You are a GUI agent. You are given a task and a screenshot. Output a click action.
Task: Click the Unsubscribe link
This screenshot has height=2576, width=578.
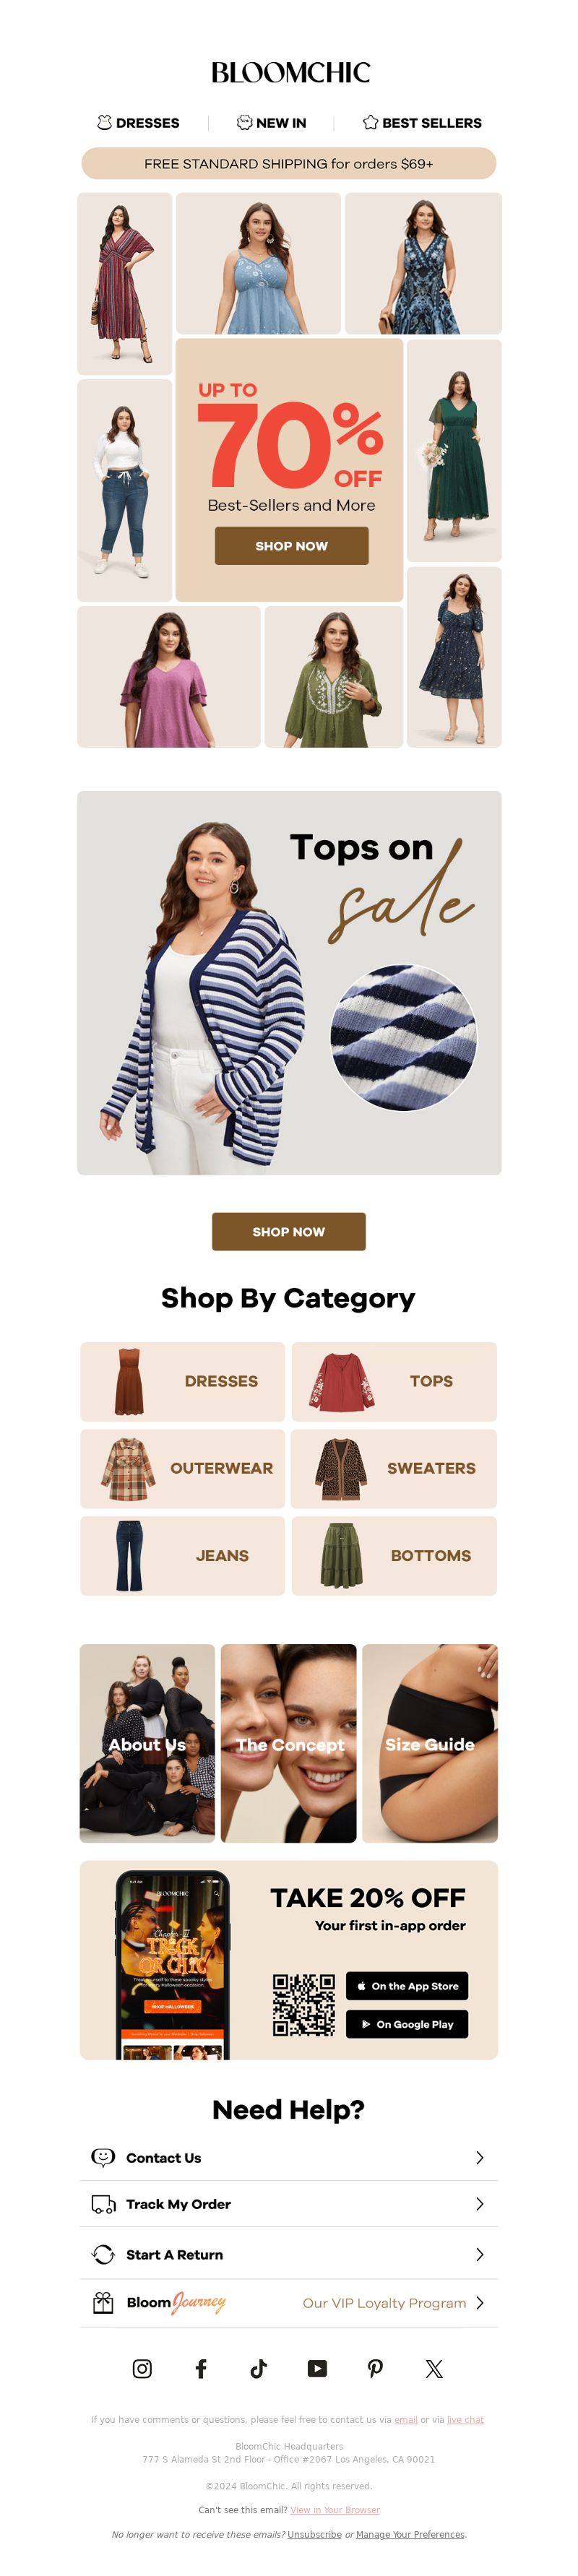pyautogui.click(x=314, y=2534)
